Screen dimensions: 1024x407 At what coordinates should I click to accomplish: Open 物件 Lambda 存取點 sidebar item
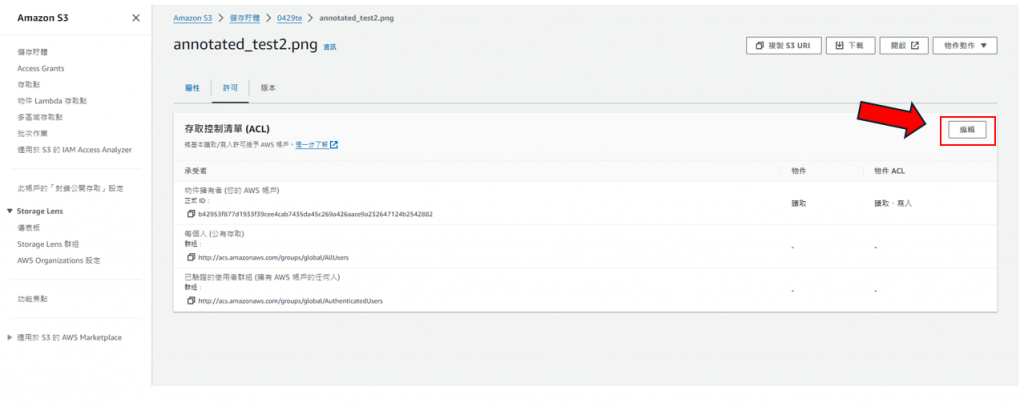[x=52, y=101]
